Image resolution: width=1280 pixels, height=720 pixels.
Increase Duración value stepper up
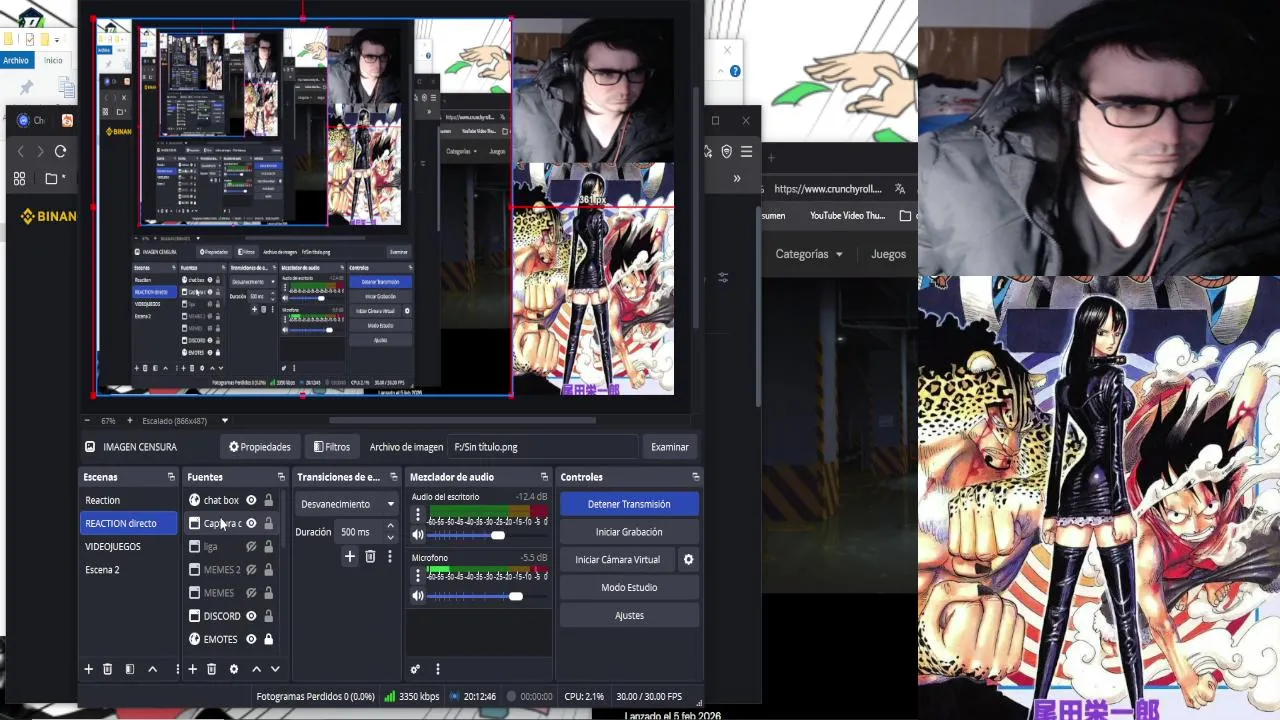pos(390,526)
